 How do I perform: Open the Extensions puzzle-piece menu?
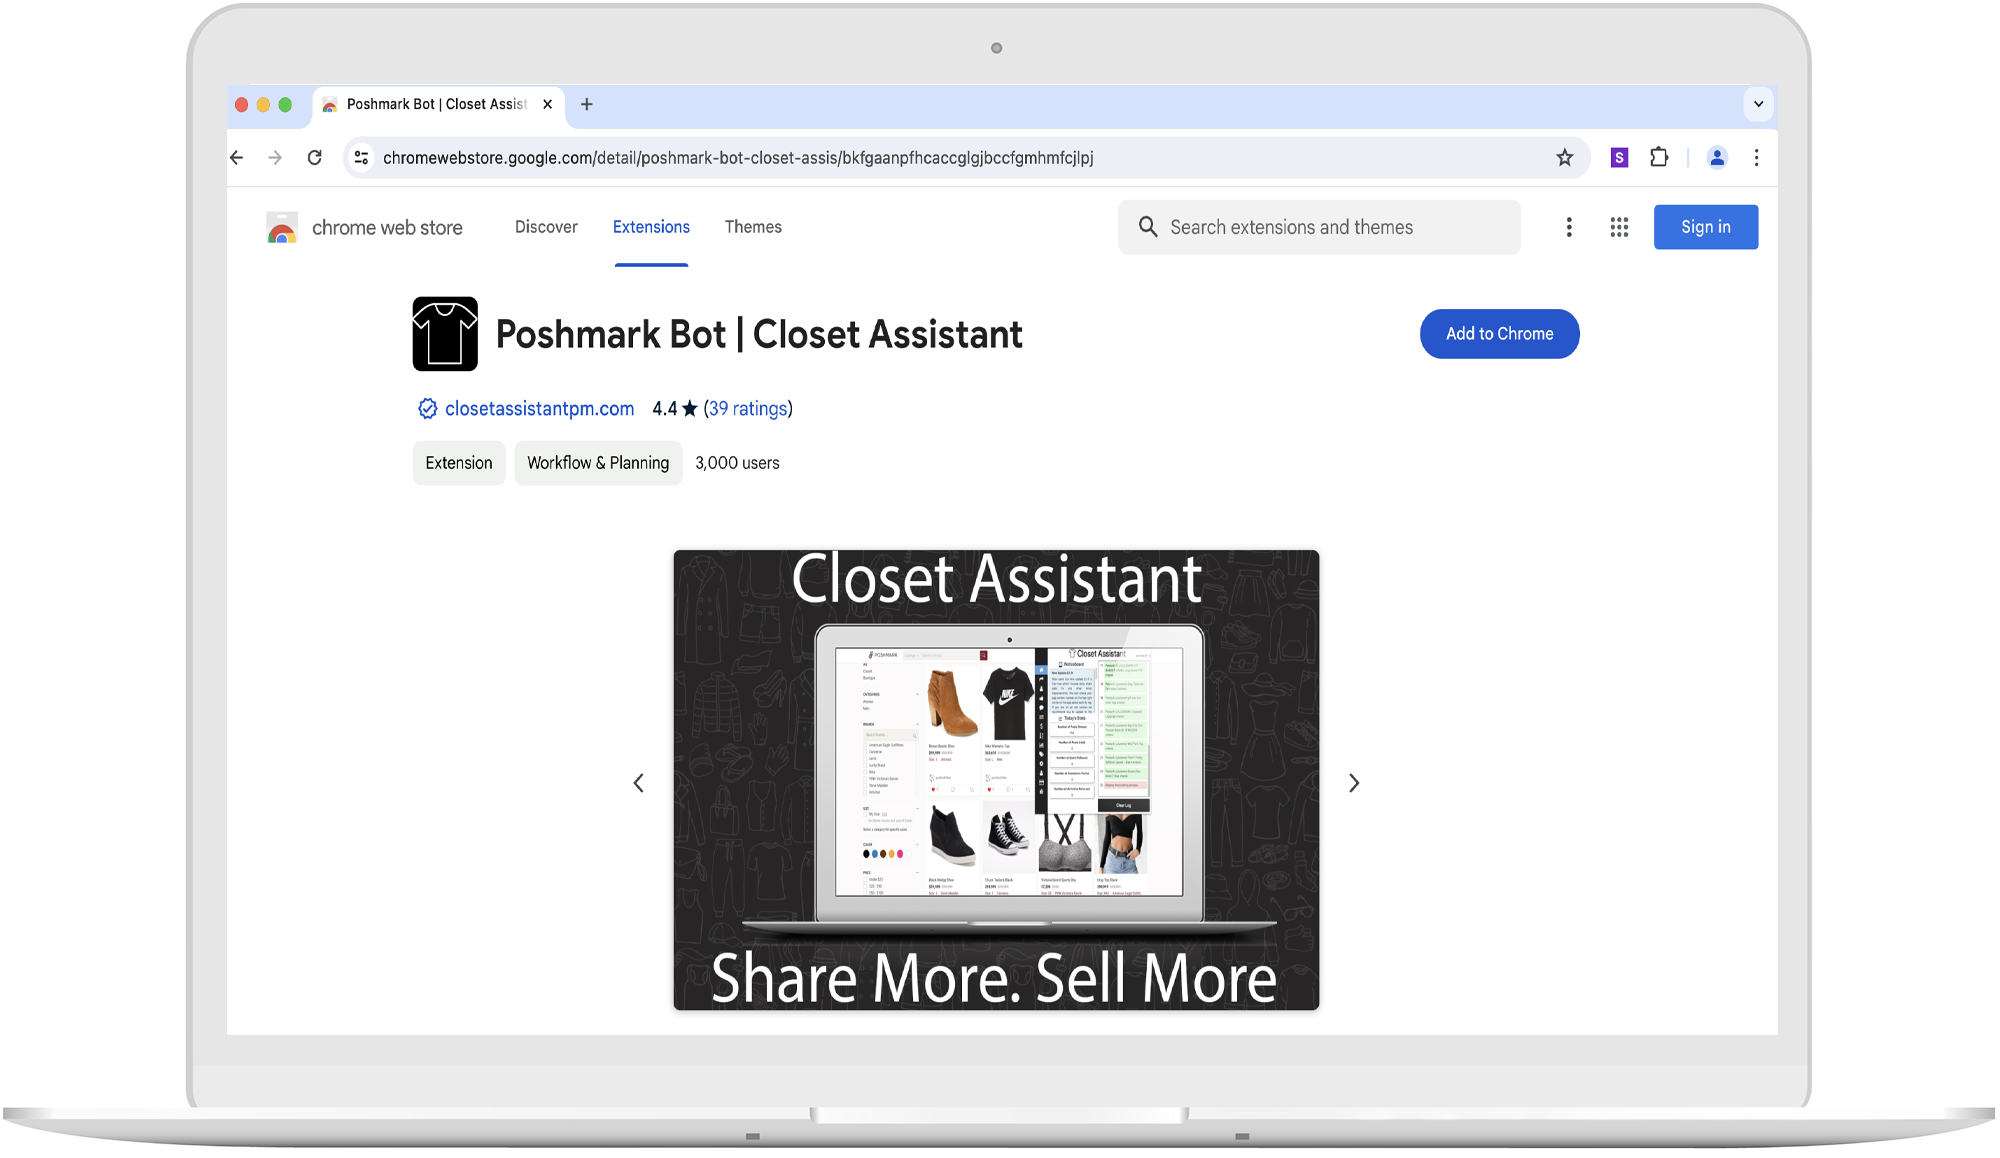1659,158
